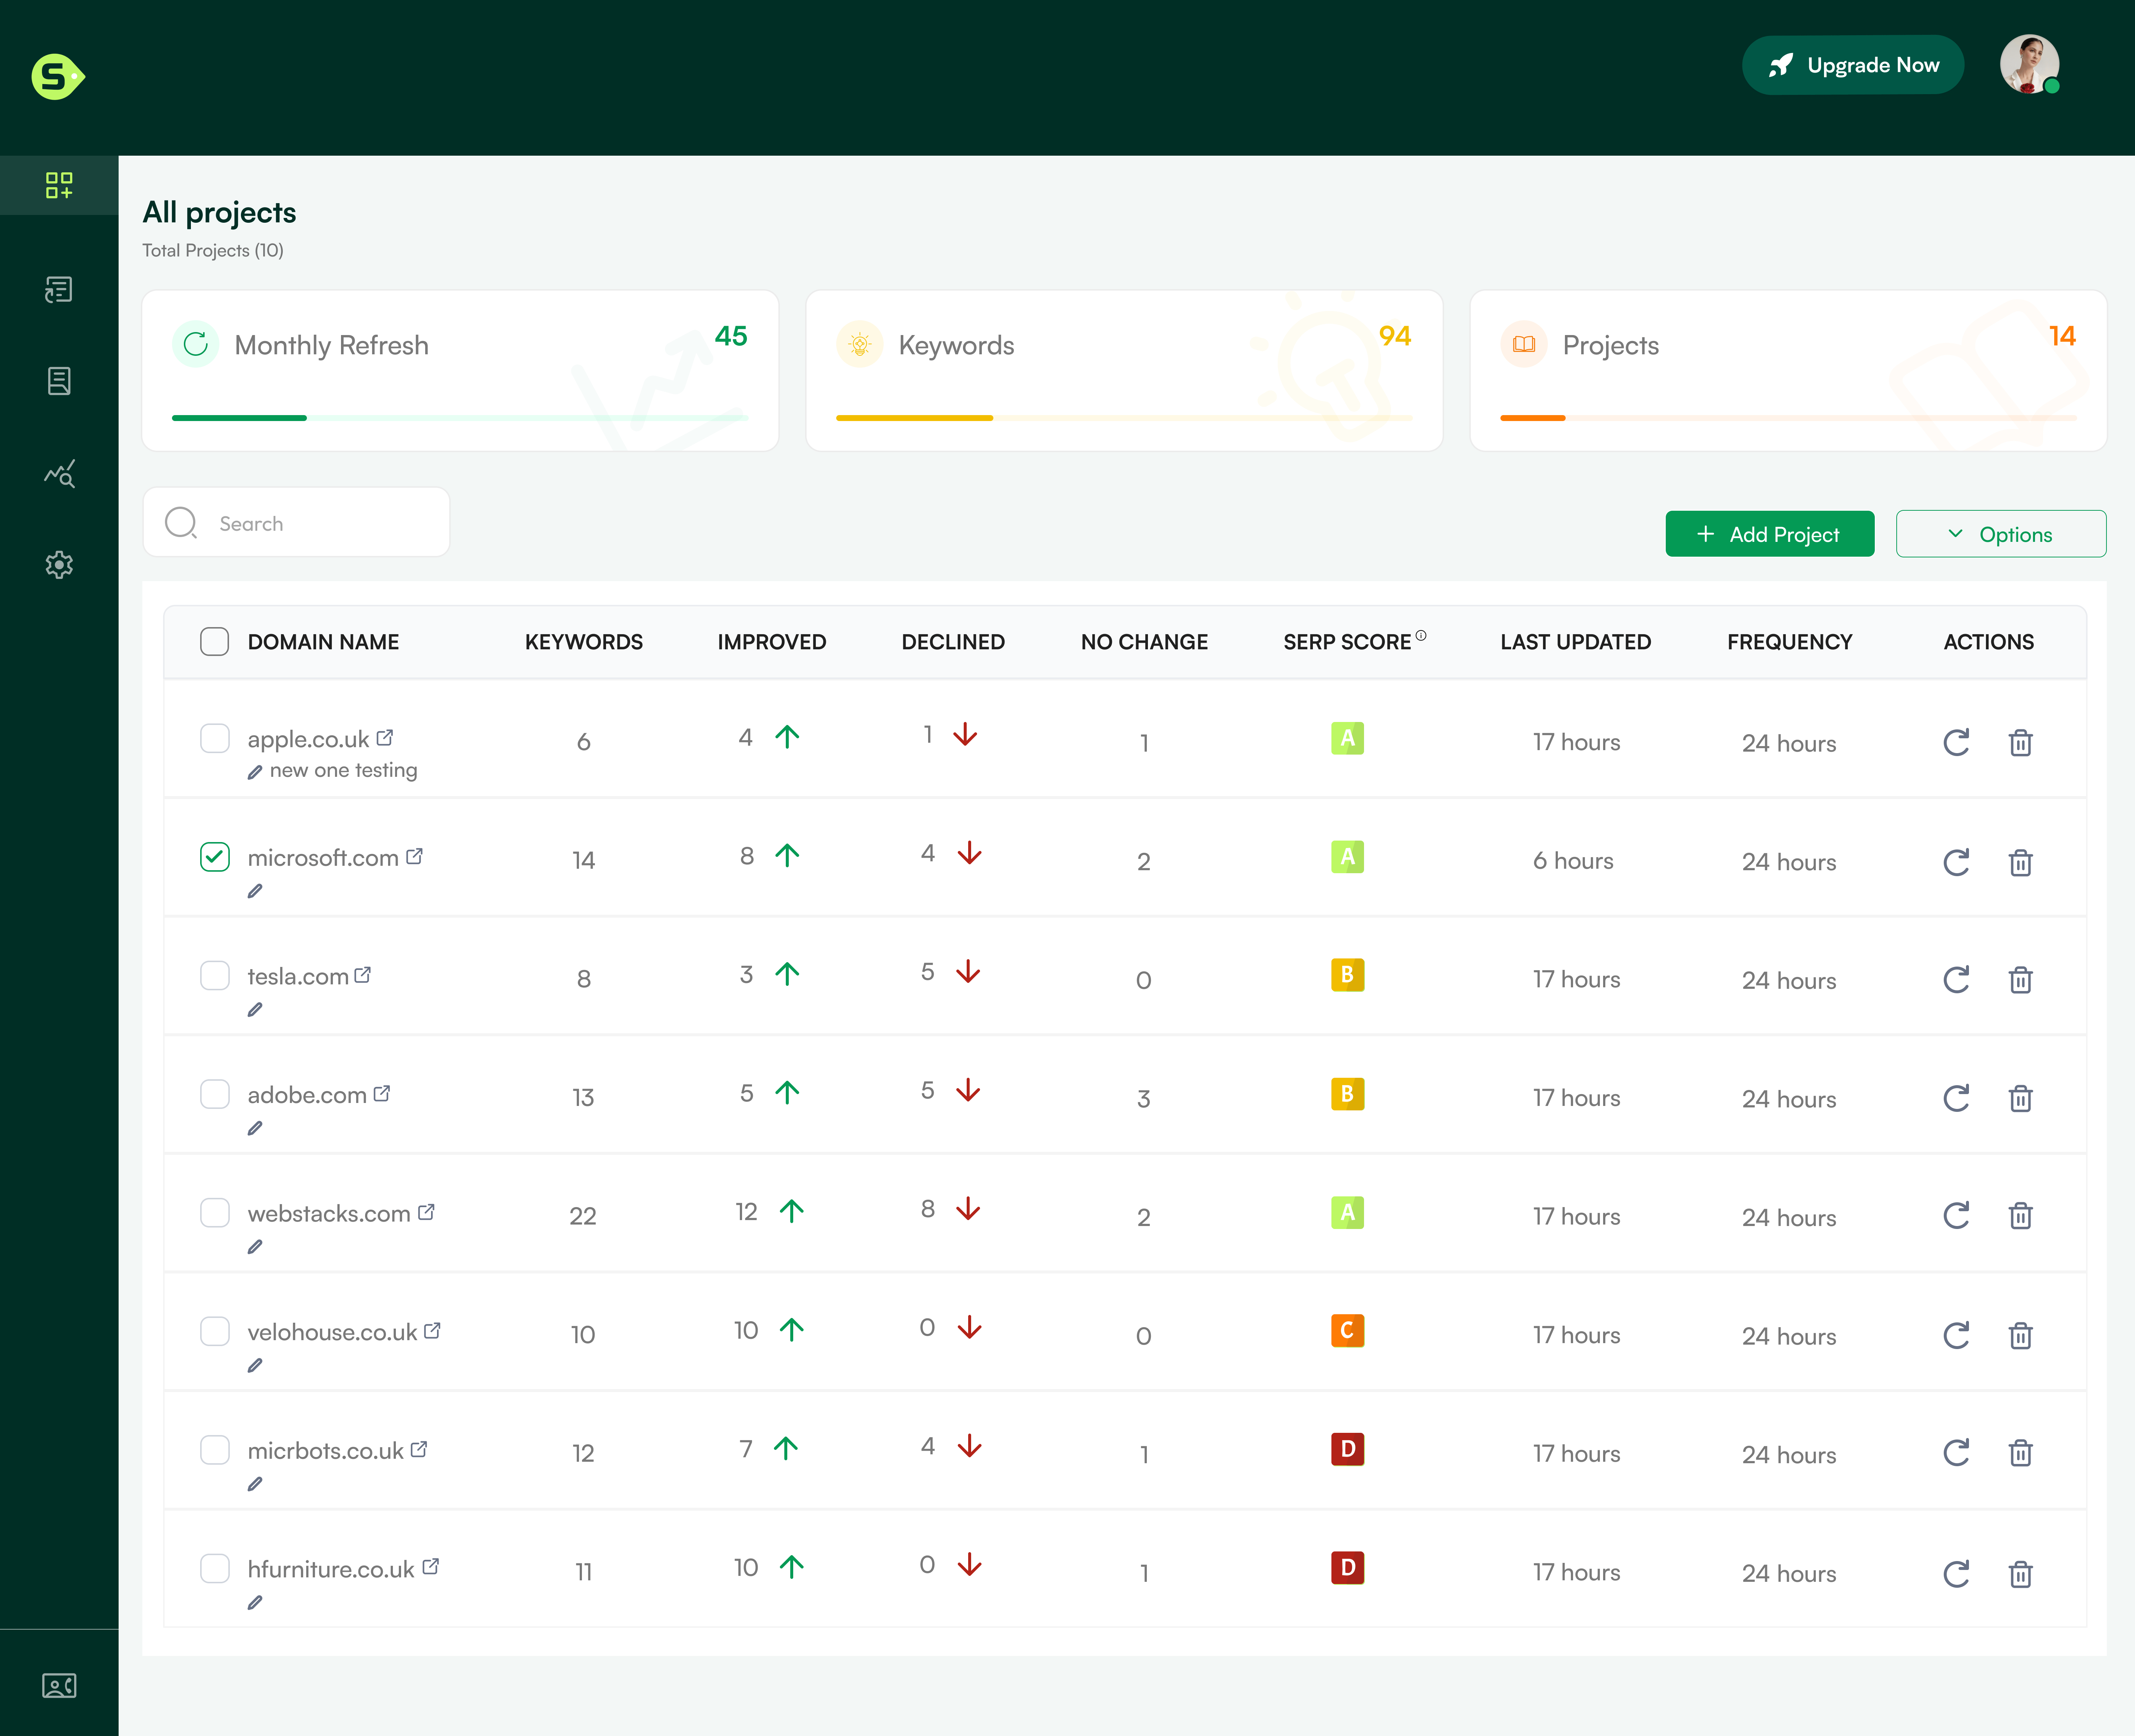This screenshot has width=2135, height=1736.
Task: Delete the adobe.com project
Action: [x=2021, y=1098]
